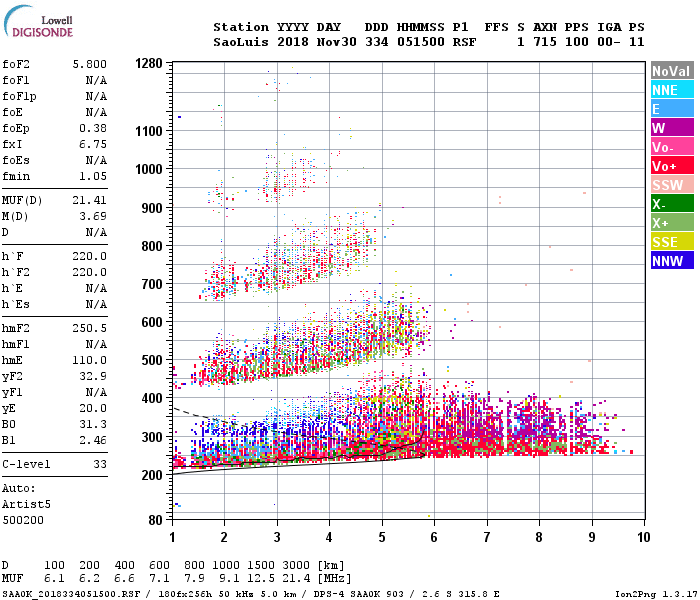Click the foEp value 0.38

point(93,129)
